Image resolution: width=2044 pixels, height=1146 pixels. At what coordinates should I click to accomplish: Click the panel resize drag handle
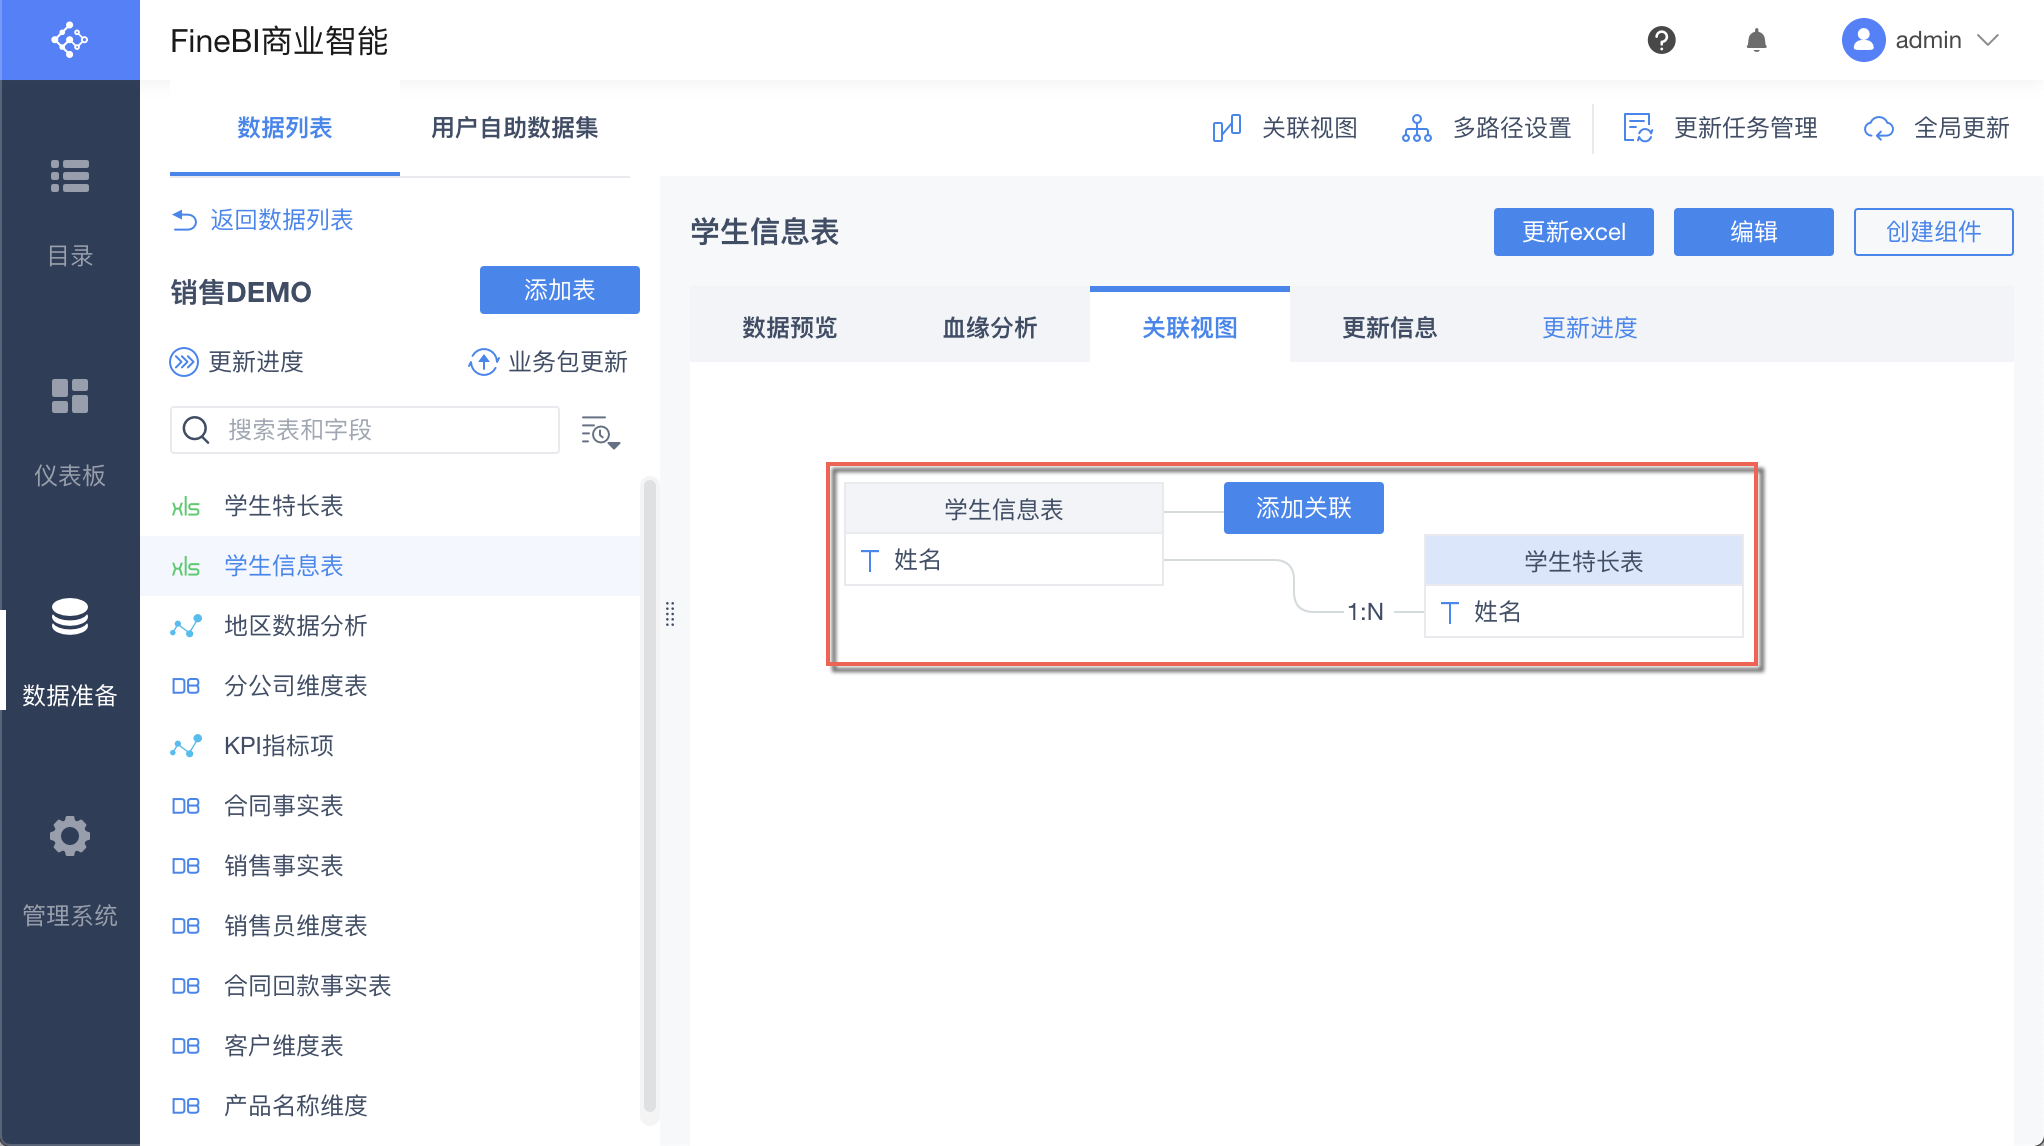click(x=670, y=614)
